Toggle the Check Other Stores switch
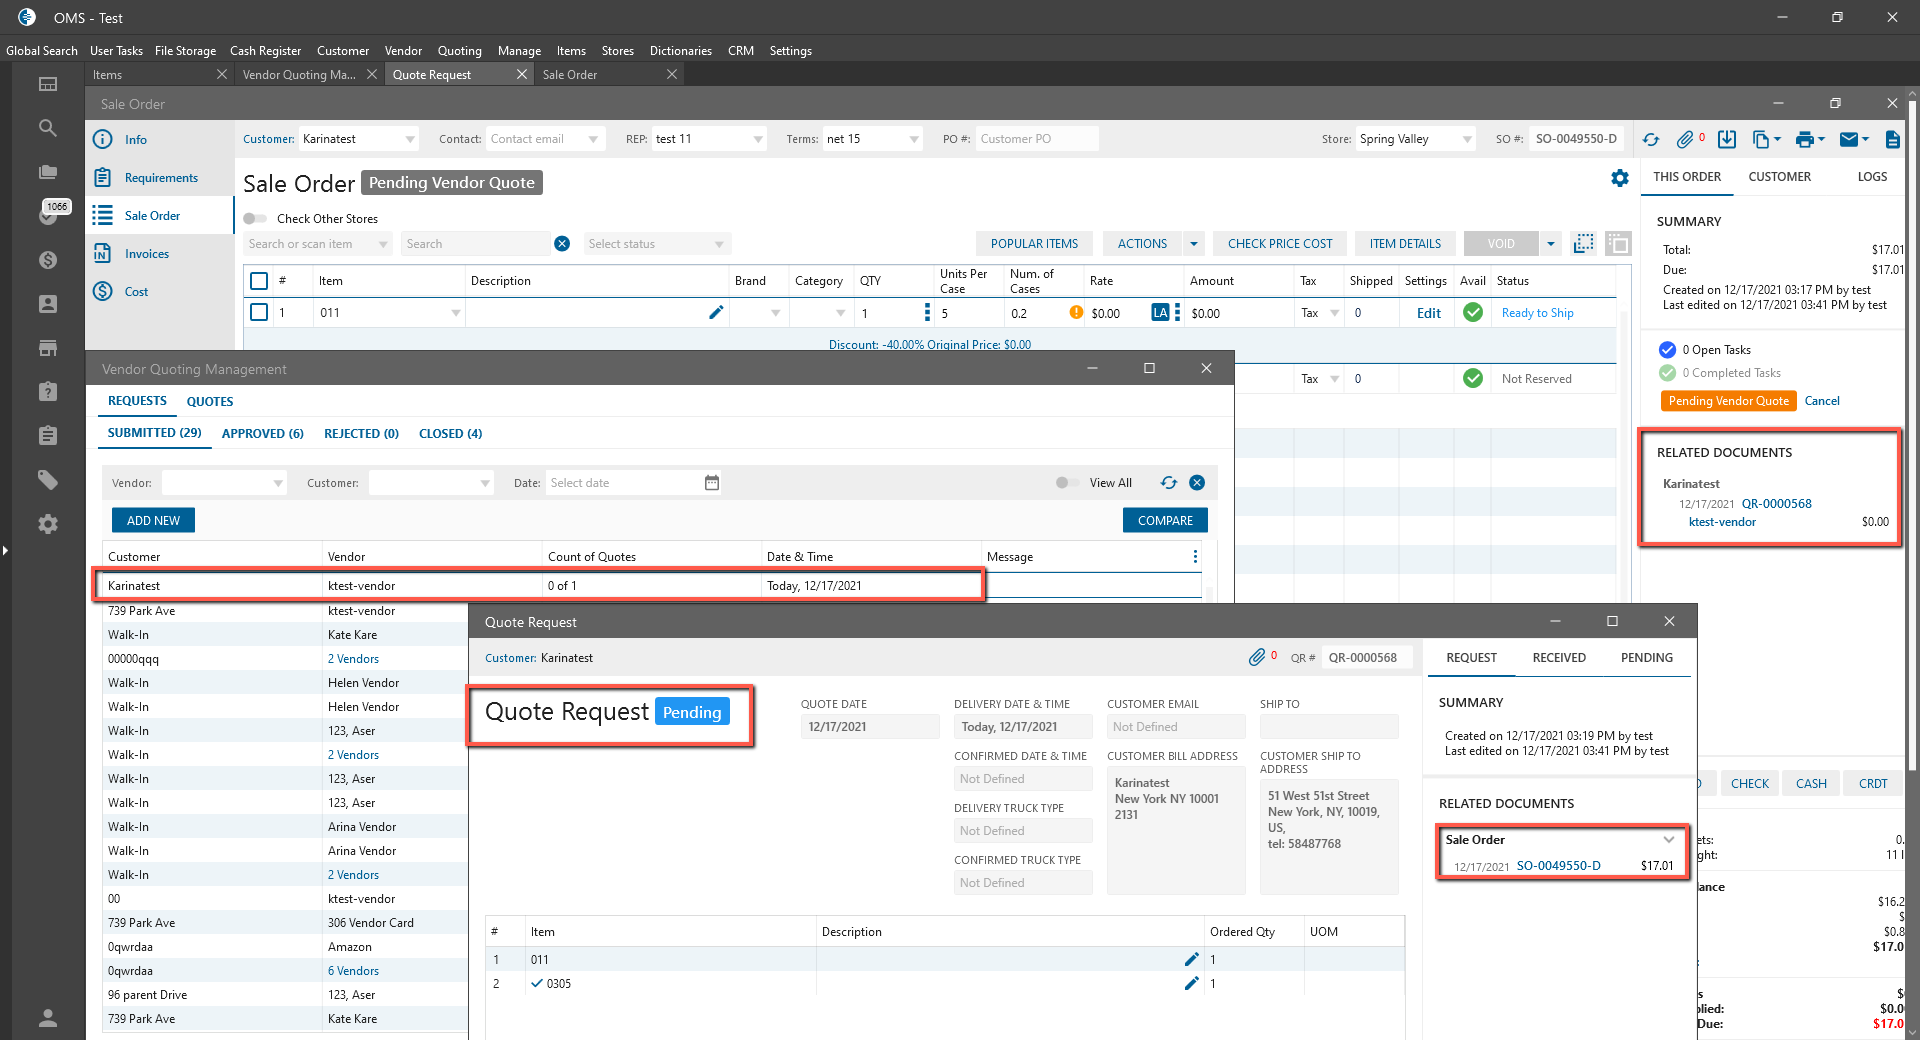1920x1040 pixels. (256, 219)
